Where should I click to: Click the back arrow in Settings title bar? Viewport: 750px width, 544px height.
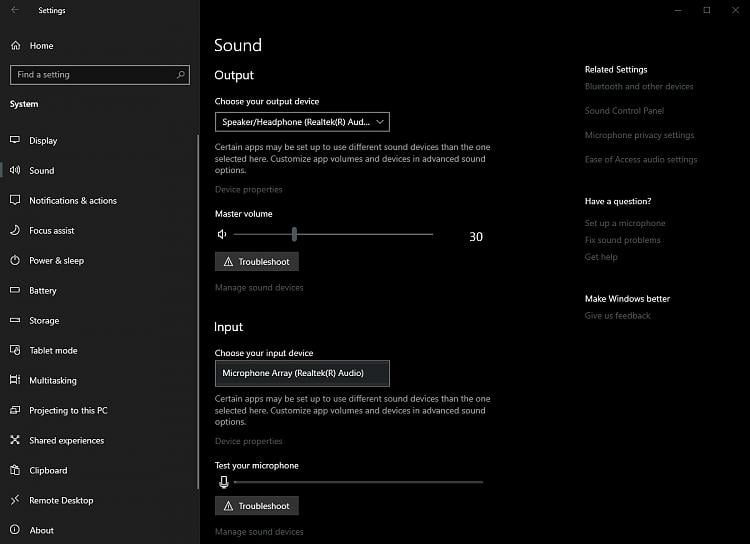pyautogui.click(x=15, y=10)
